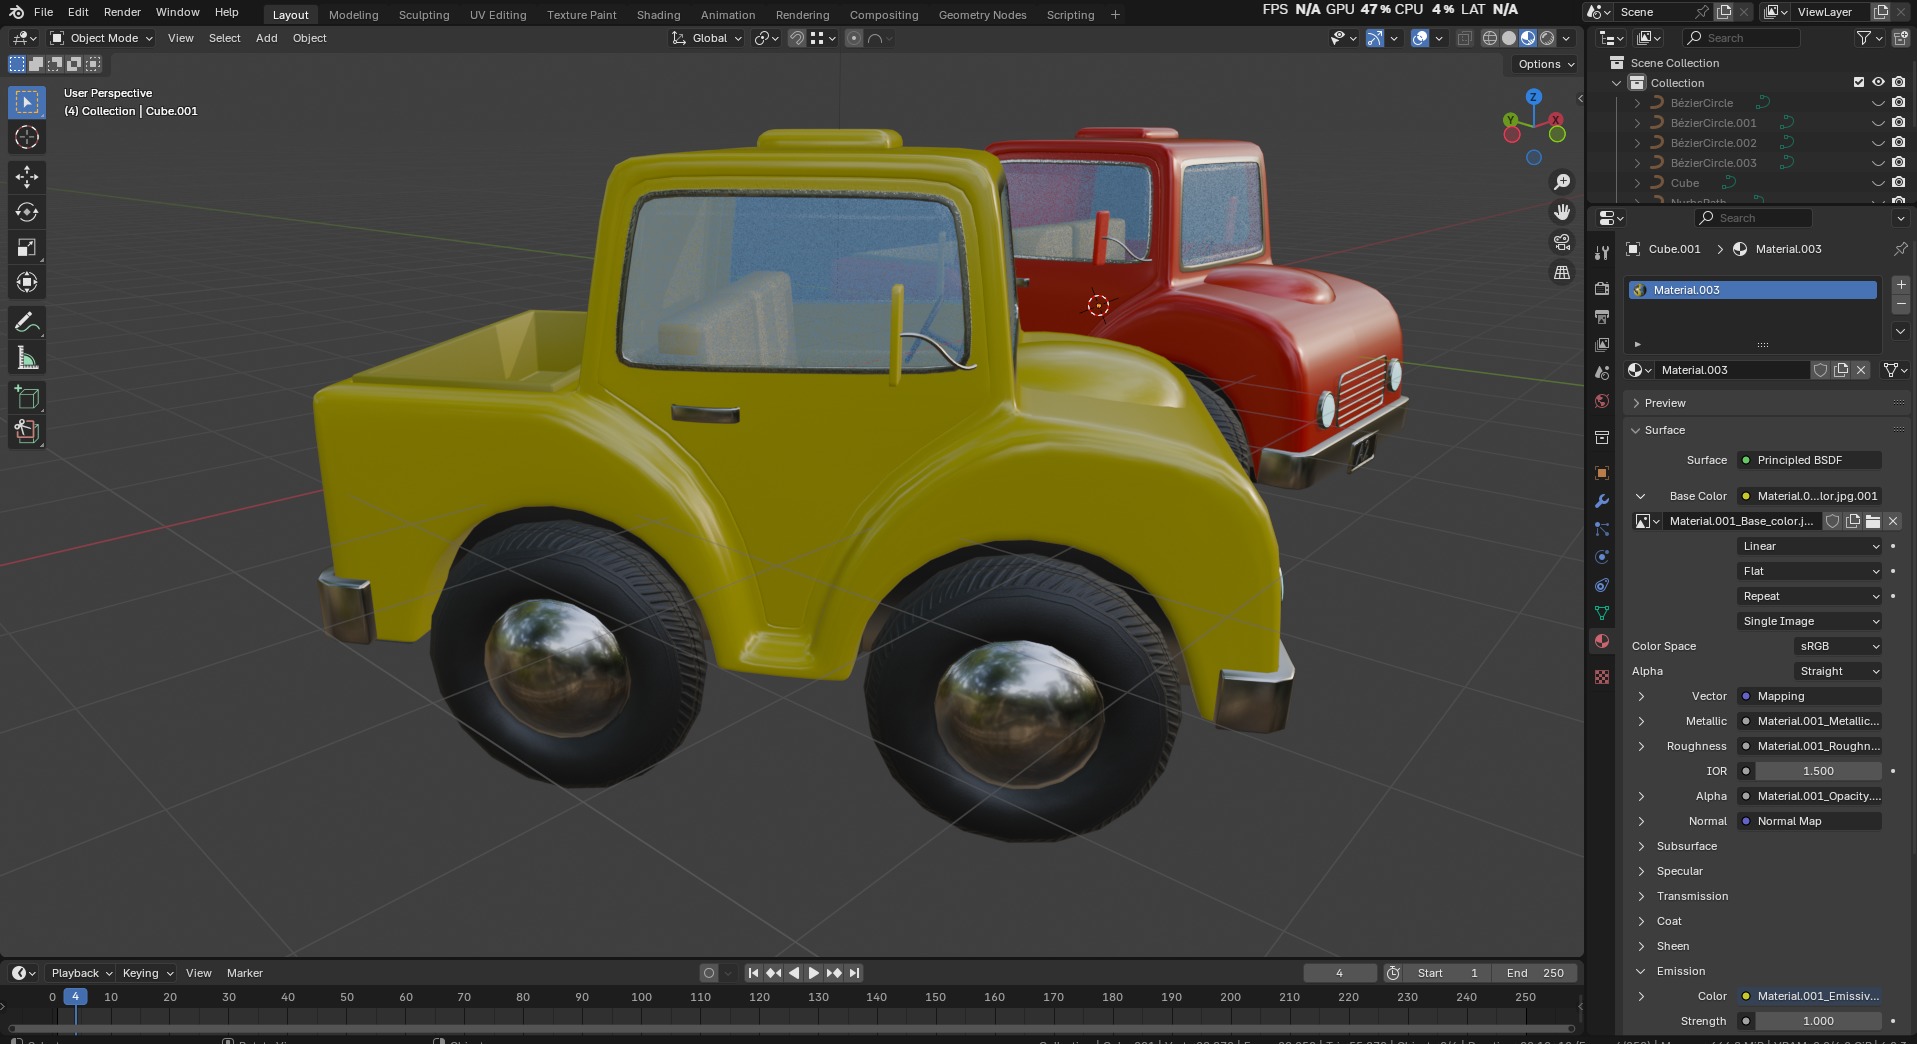Screen dimensions: 1917x1044
Task: Switch perspective/orthographic with the grid gizmo
Action: (1561, 272)
